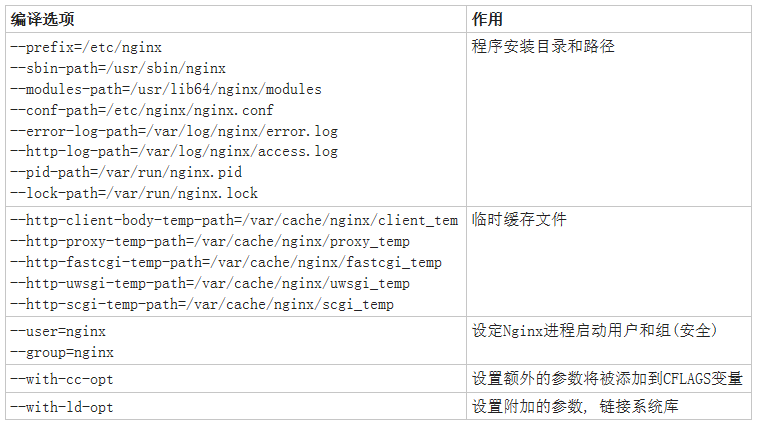Select the --pid-path=/var/run/nginx.pid line

point(126,173)
